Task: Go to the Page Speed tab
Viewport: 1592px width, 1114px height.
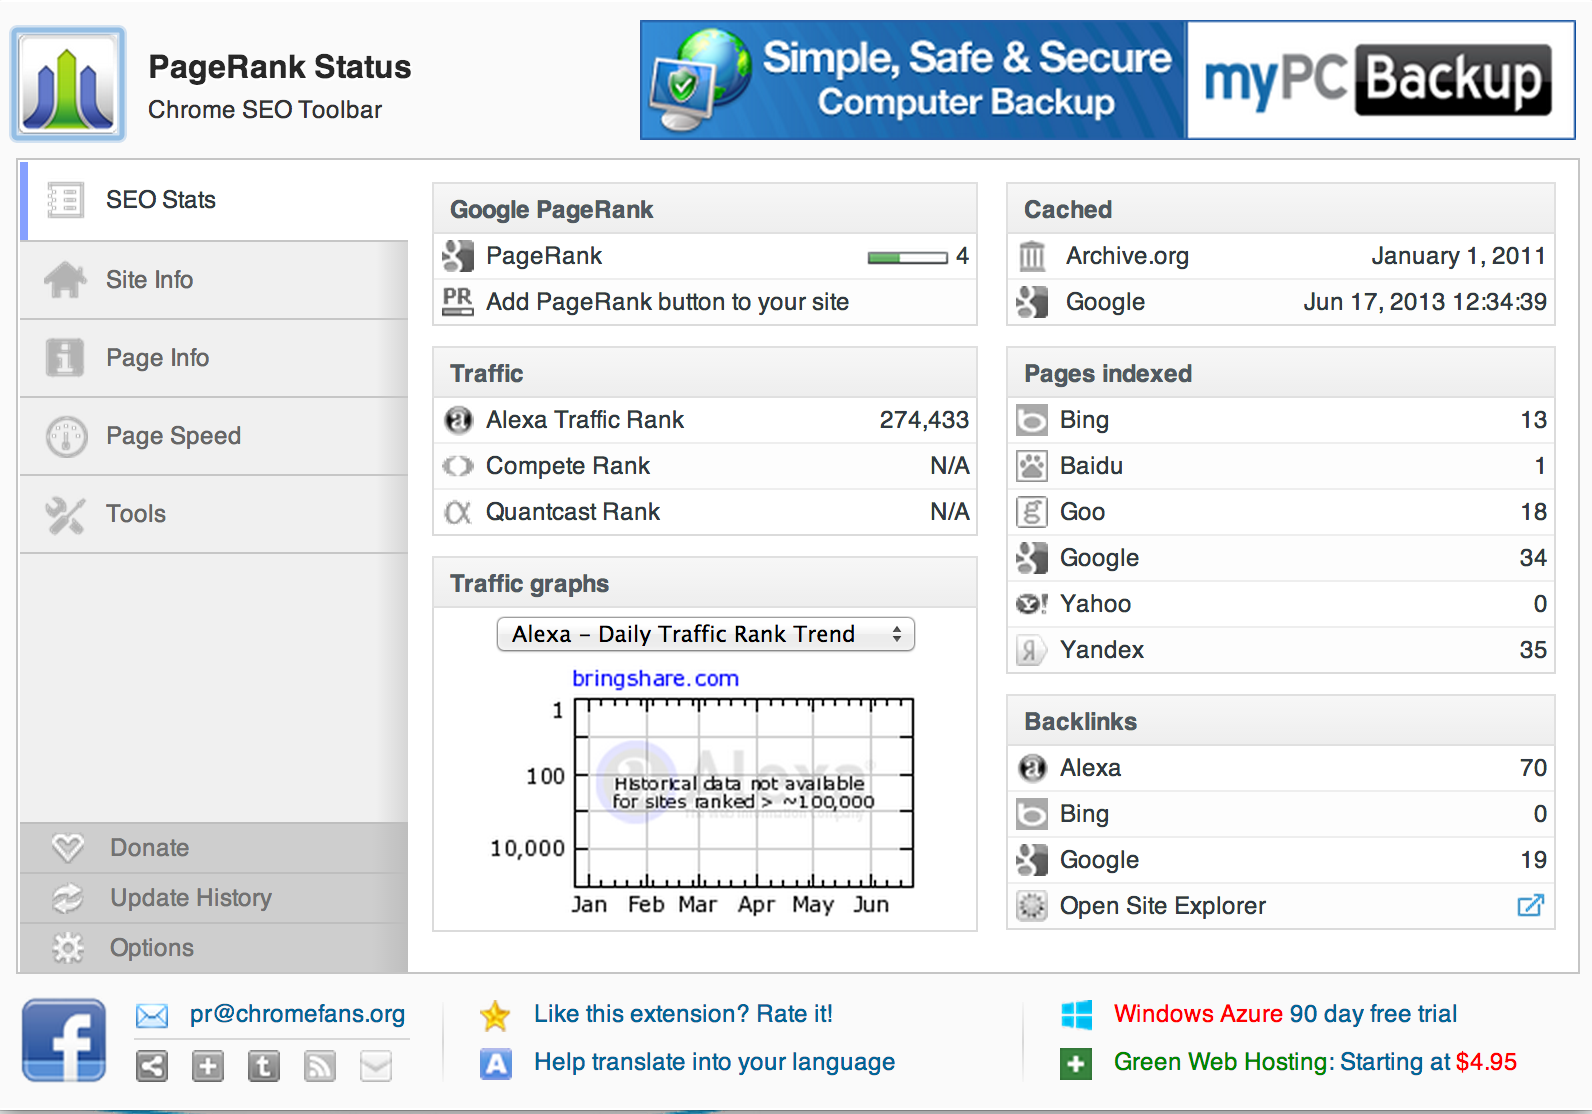Action: pyautogui.click(x=214, y=436)
